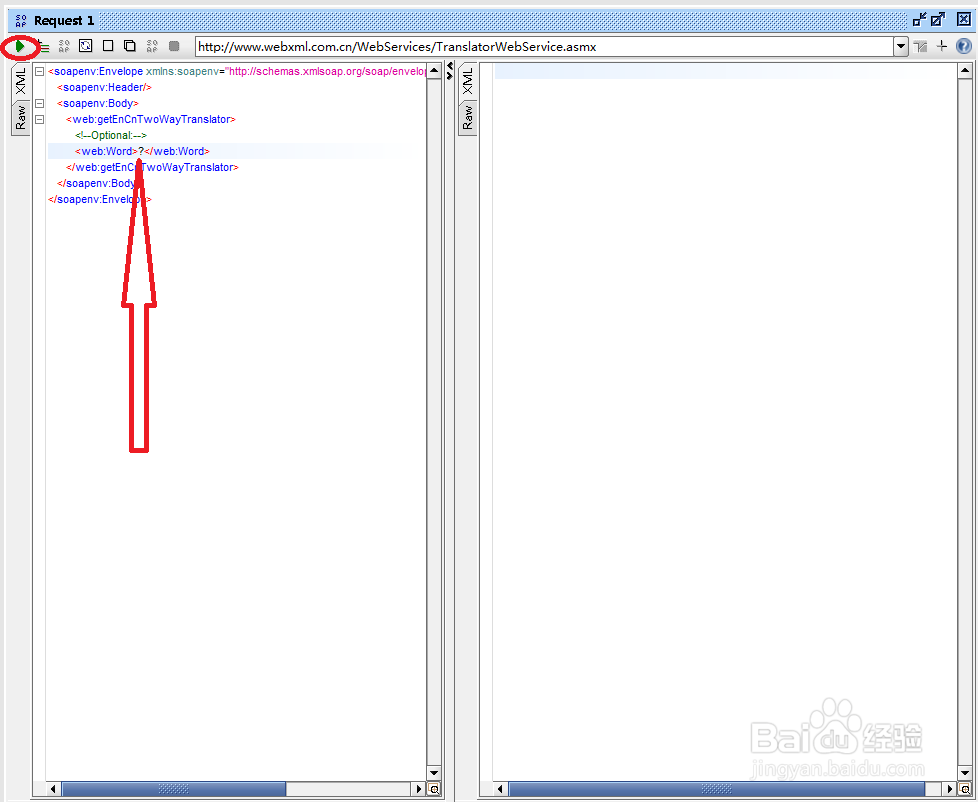Click the response panel's horizontal scrollbar thumb

coord(717,789)
